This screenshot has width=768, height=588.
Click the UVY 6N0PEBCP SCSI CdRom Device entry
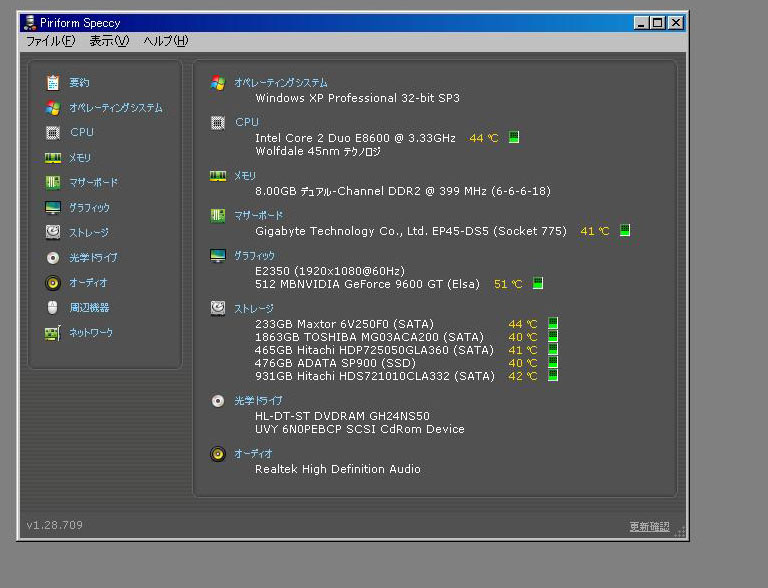point(360,429)
